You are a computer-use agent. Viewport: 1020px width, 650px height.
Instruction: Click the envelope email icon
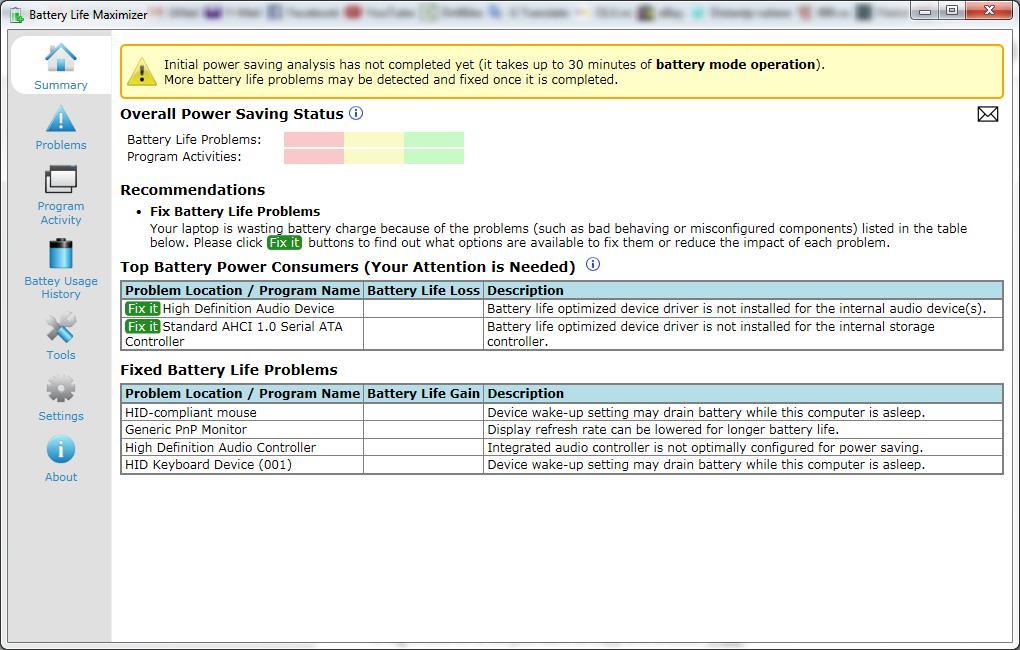pos(987,114)
